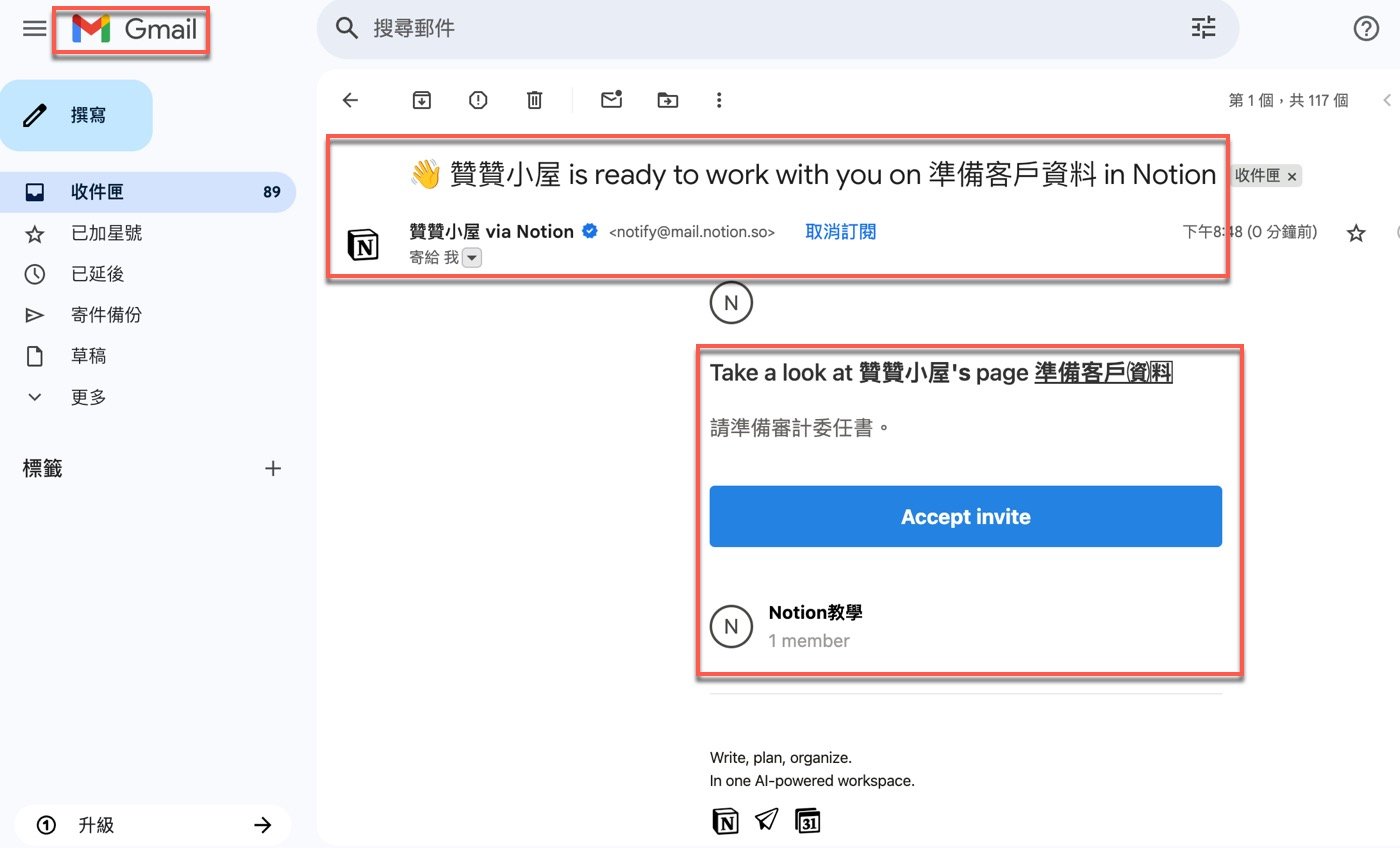Click 請準備審計委任書 message text
This screenshot has width=1400, height=848.
[800, 428]
